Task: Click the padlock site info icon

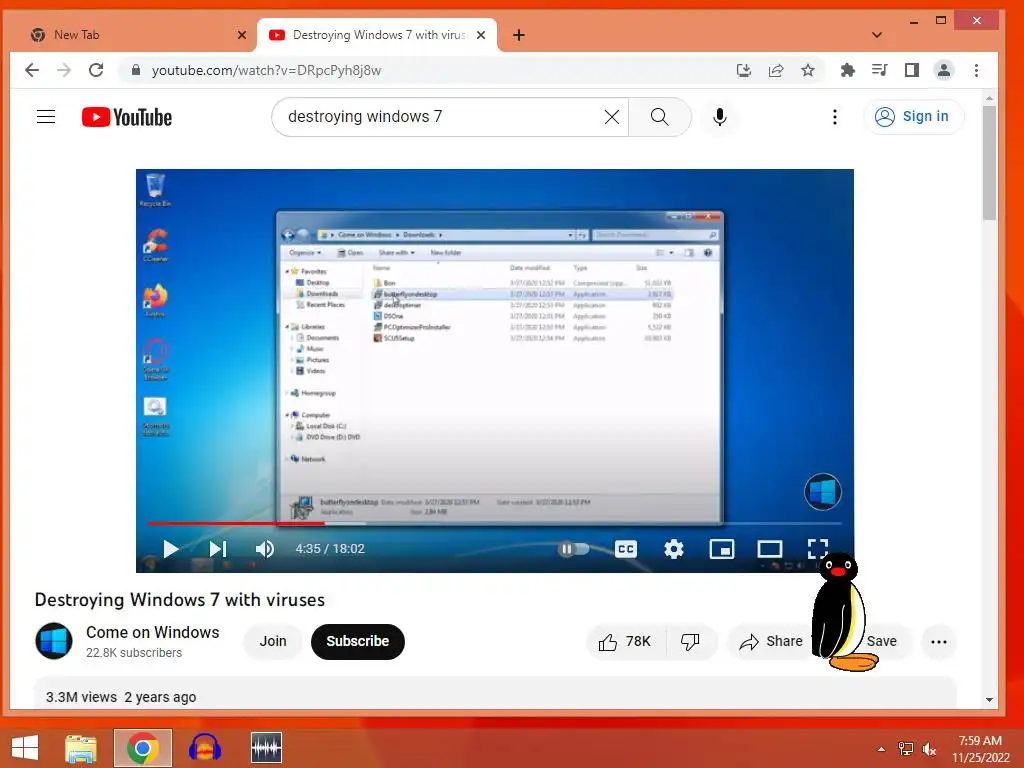Action: point(136,70)
